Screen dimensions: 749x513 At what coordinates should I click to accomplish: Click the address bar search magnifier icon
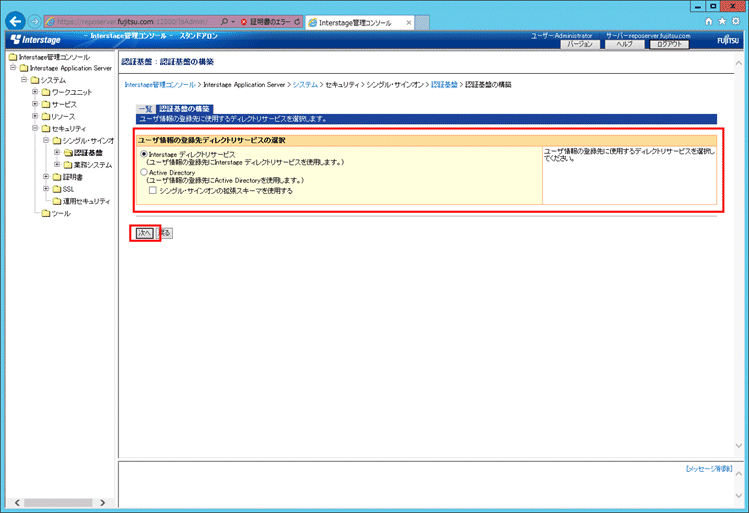tap(224, 21)
